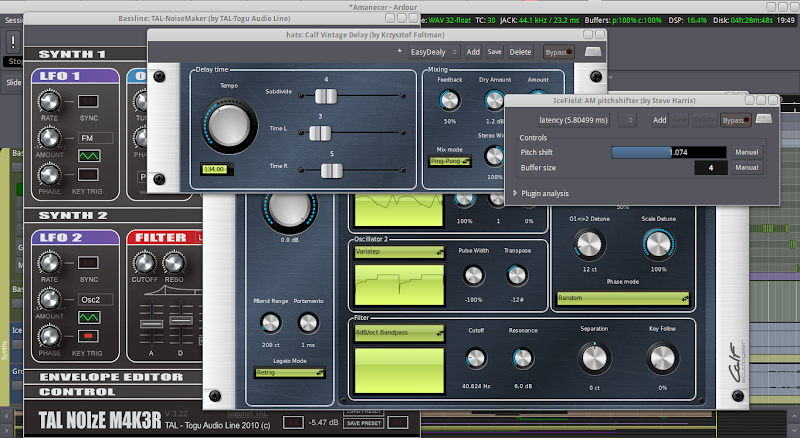Click the filter Separation knob
This screenshot has width=800, height=438.
point(594,358)
